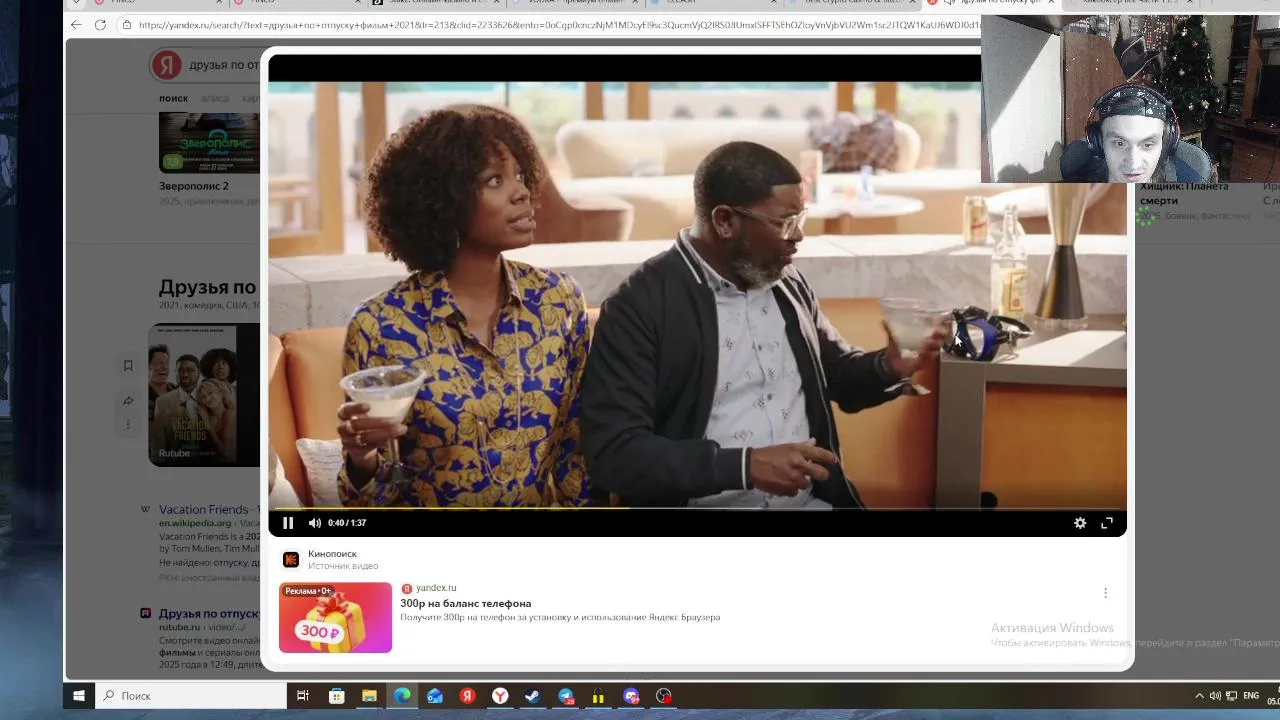This screenshot has width=1280, height=720.
Task: Open the Windows Start menu
Action: coord(78,696)
